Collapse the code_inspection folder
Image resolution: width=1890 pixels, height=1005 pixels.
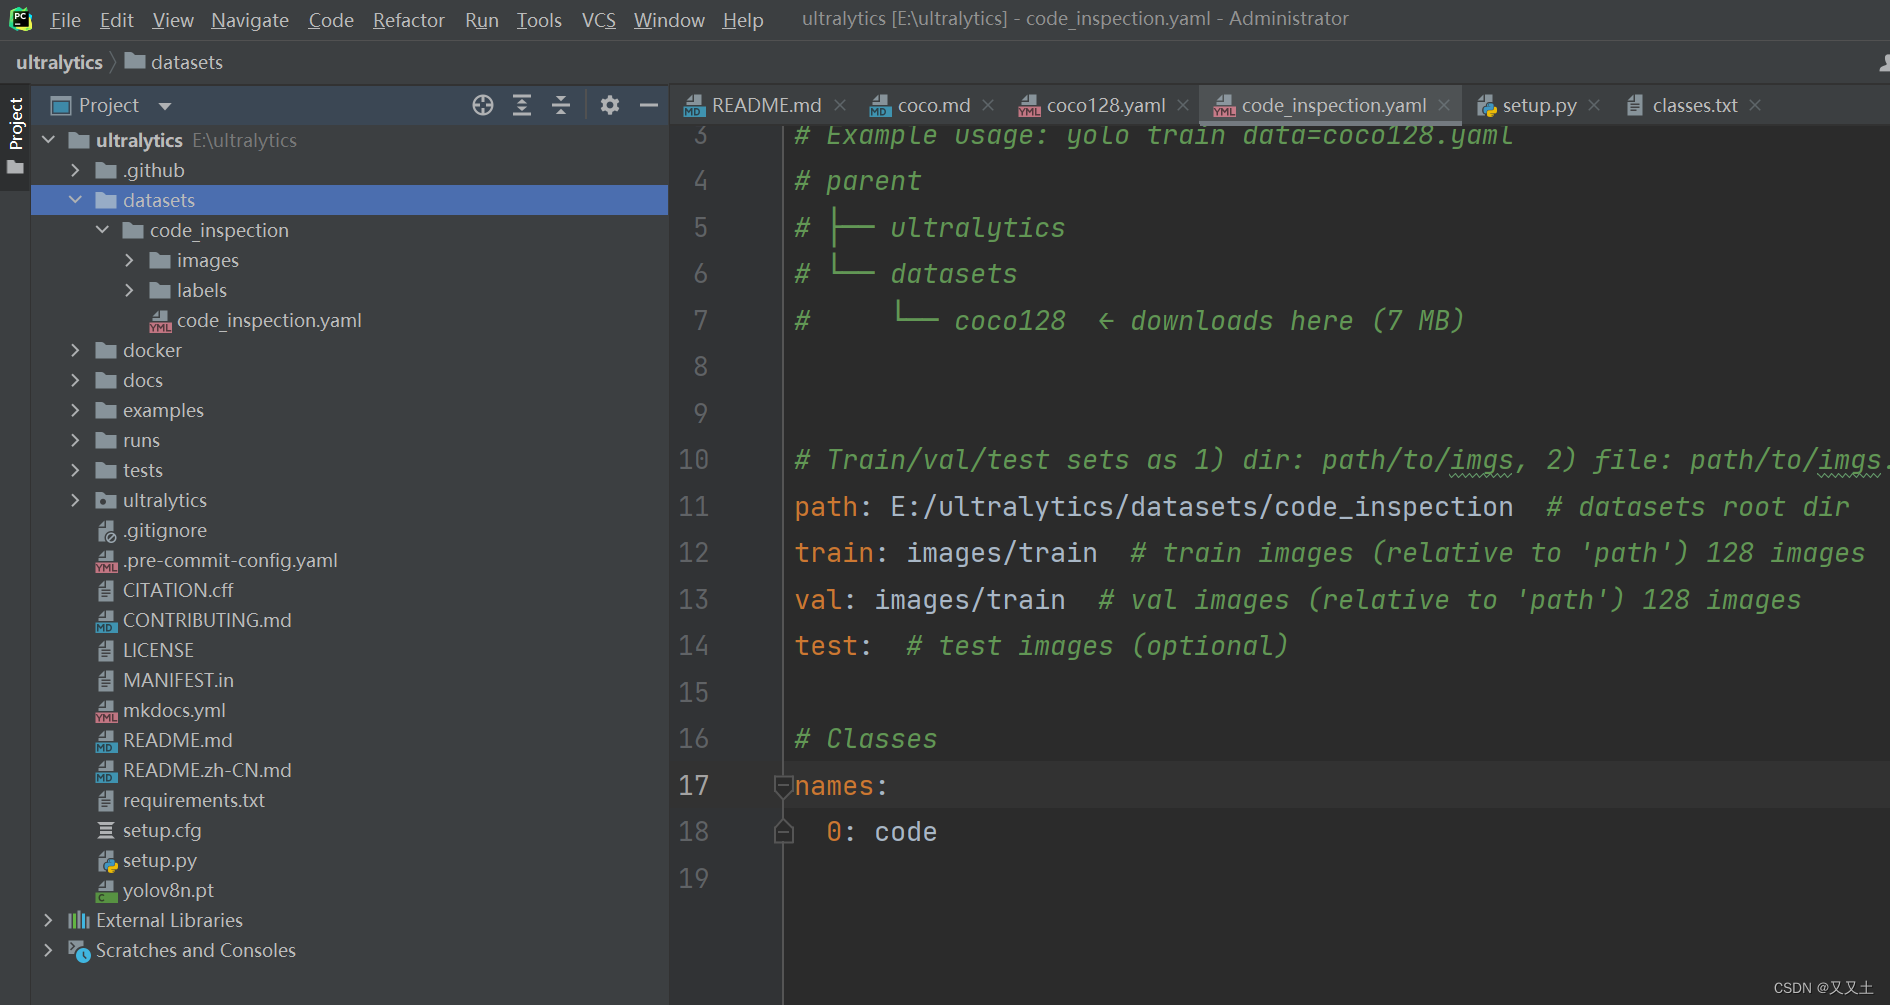(x=102, y=230)
